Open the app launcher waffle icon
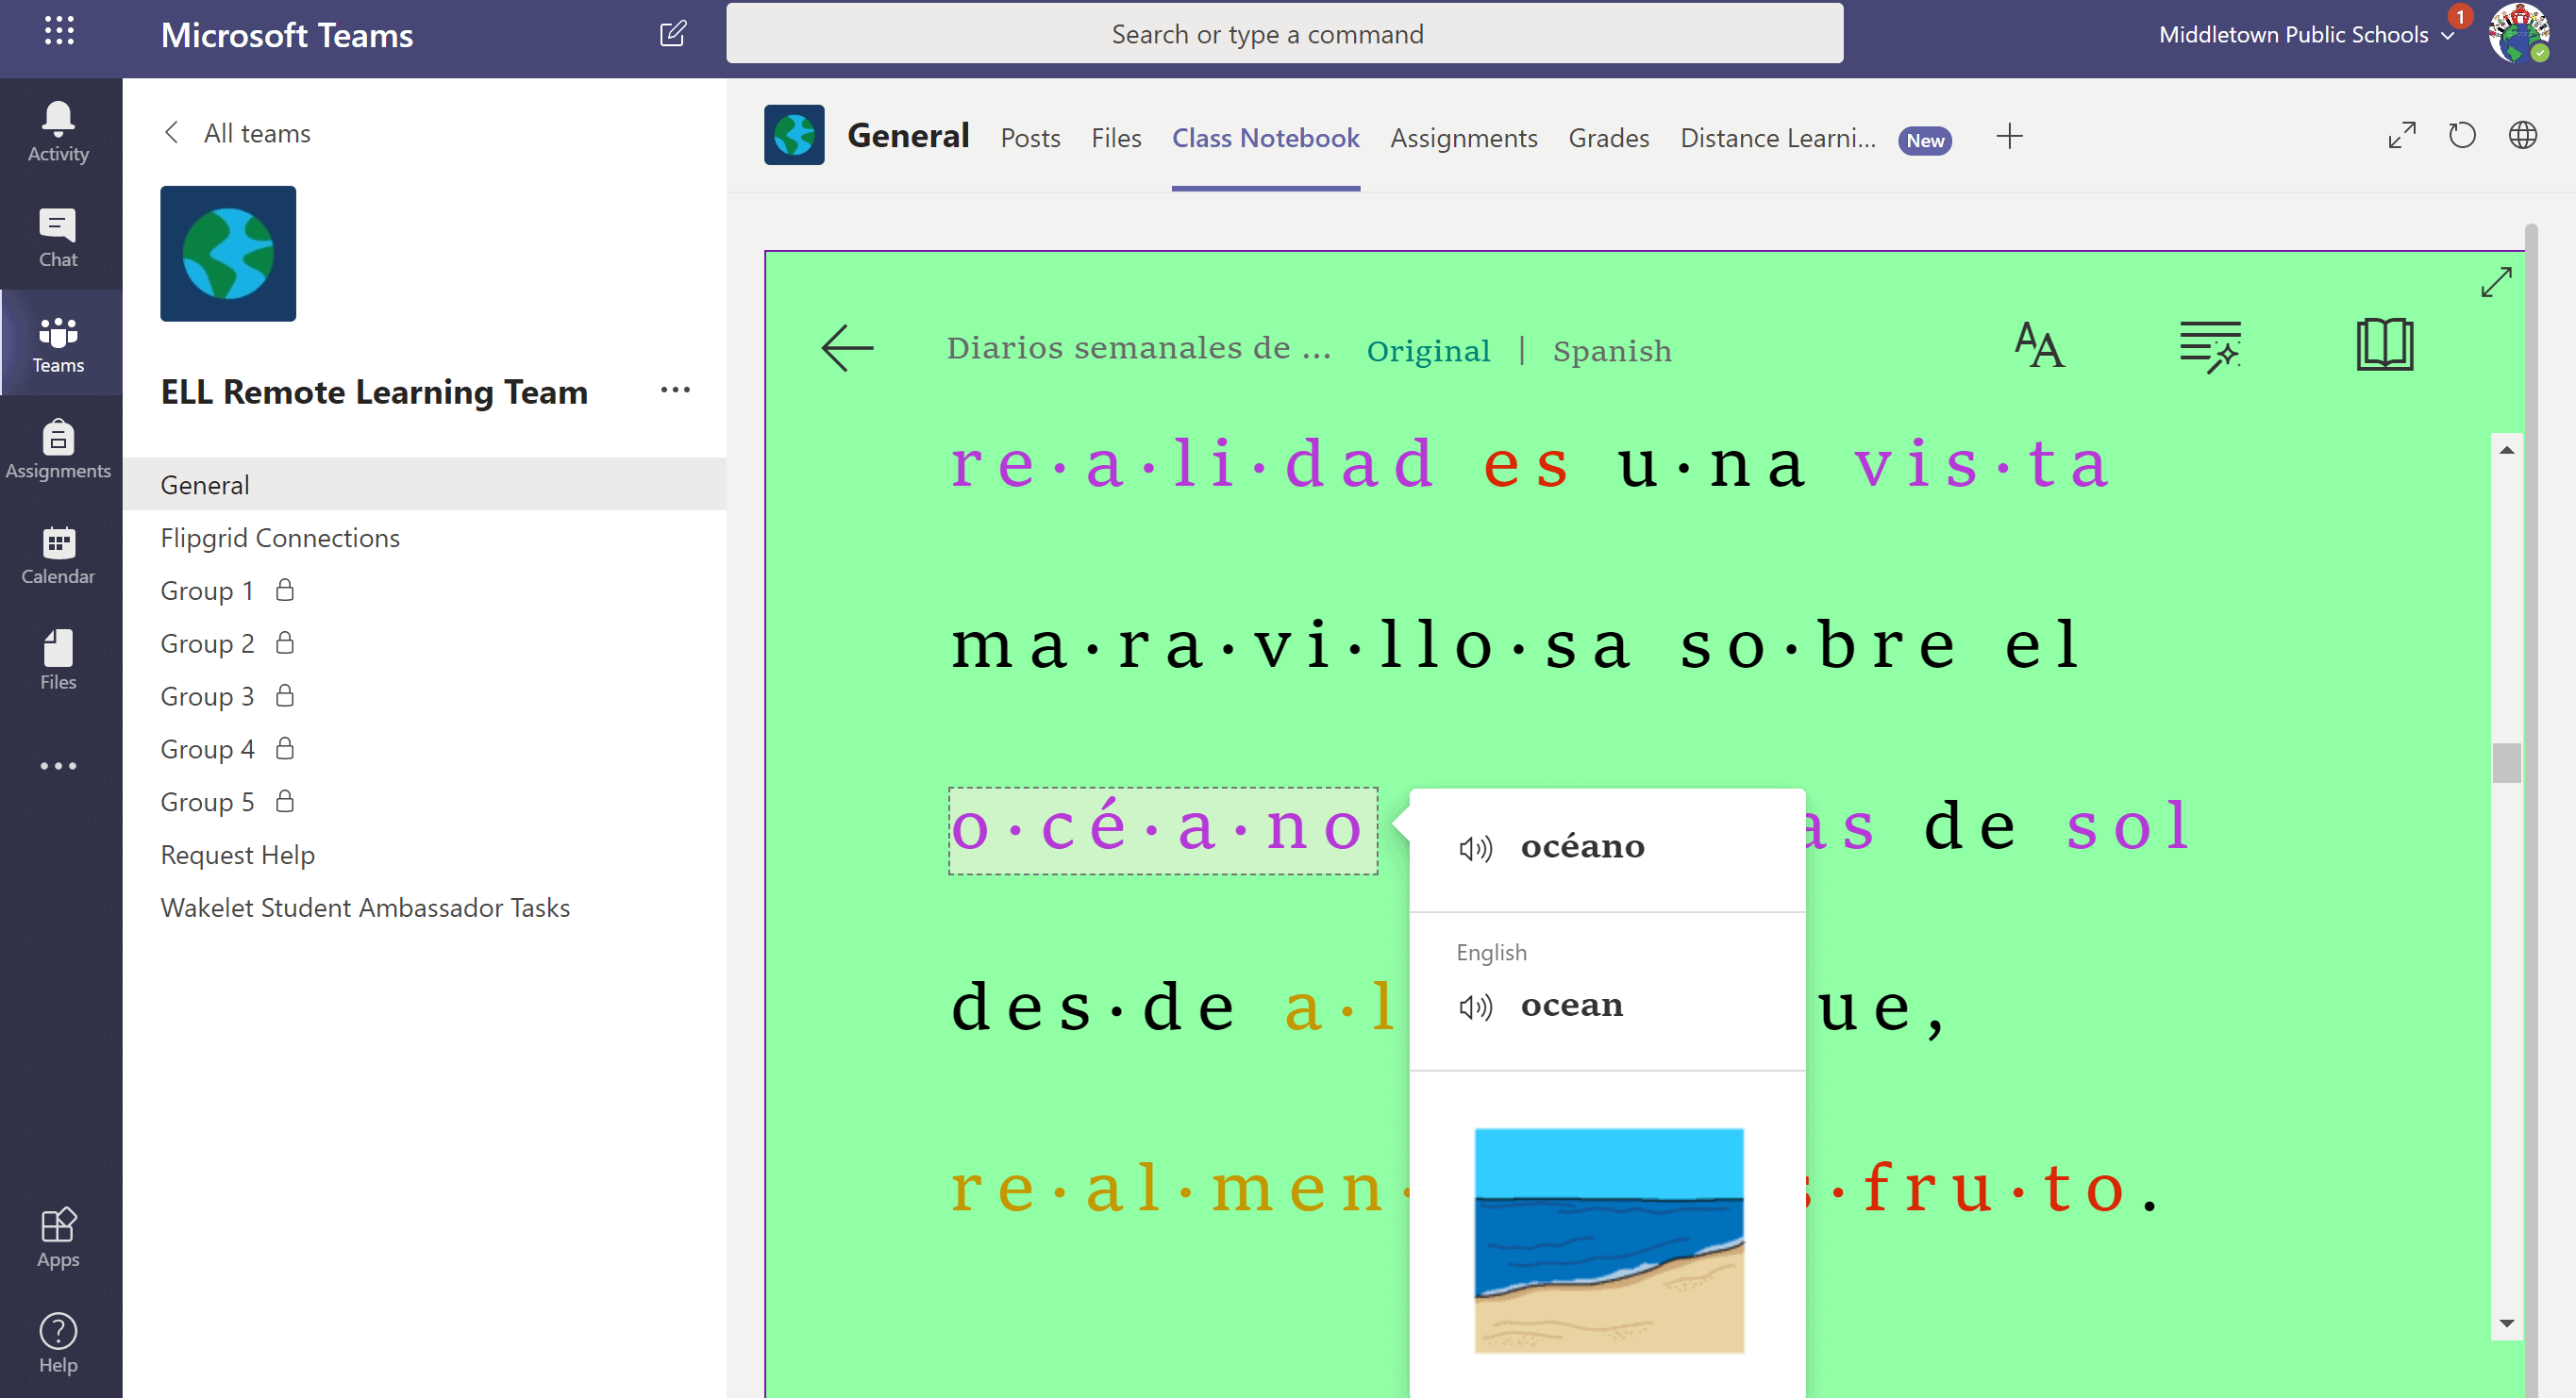The height and width of the screenshot is (1398, 2576). click(59, 33)
